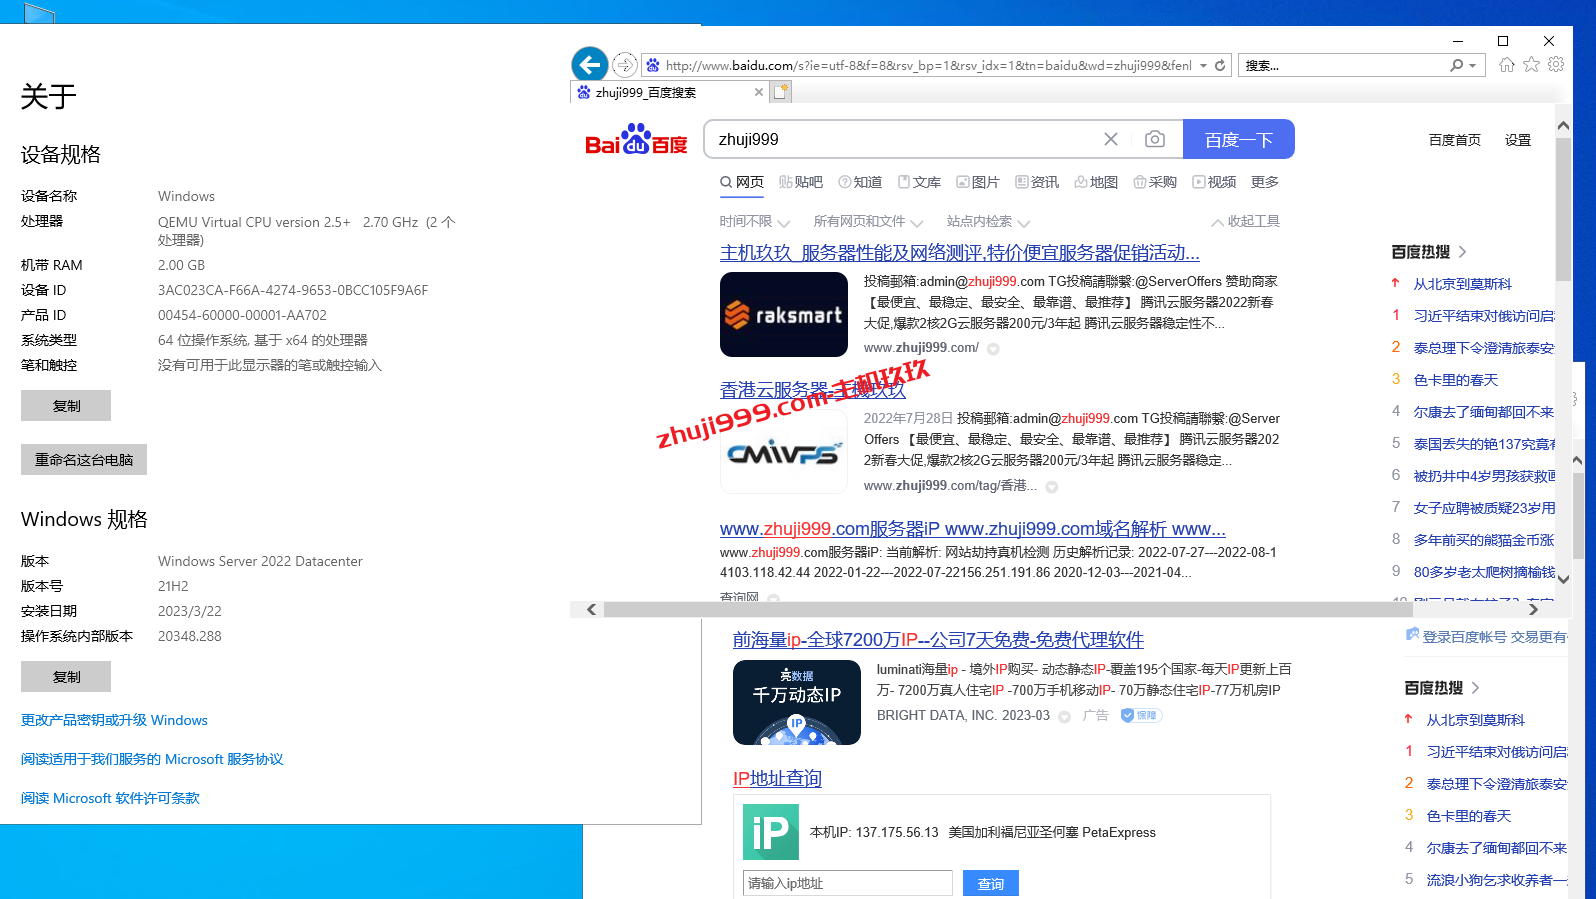Image resolution: width=1596 pixels, height=899 pixels.
Task: Open 百度首页 link
Action: [1454, 140]
